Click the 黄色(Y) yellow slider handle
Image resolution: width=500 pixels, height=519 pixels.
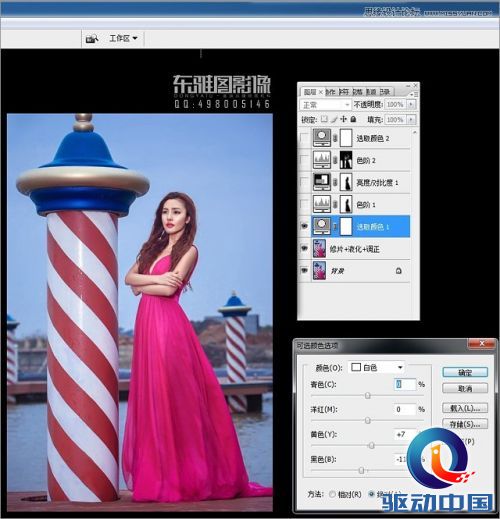point(371,445)
